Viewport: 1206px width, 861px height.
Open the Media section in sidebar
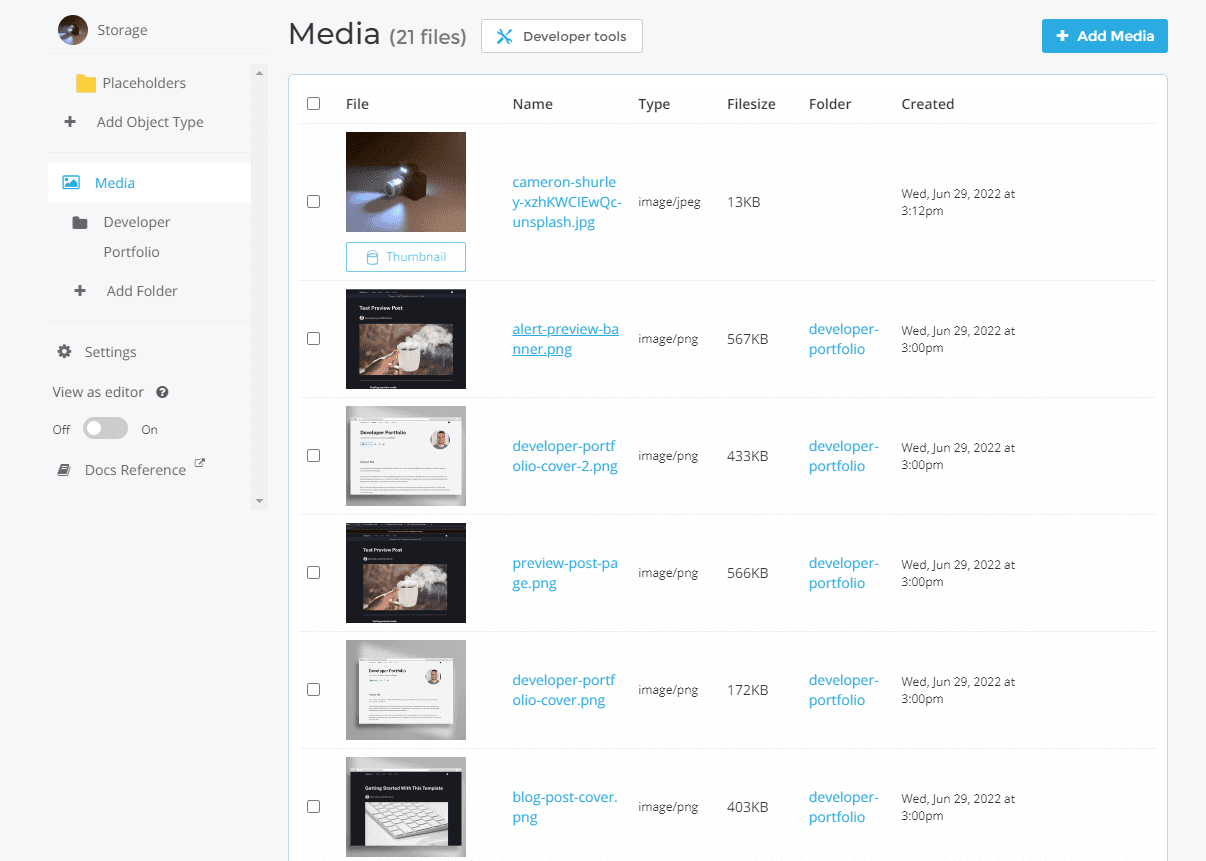pos(149,183)
